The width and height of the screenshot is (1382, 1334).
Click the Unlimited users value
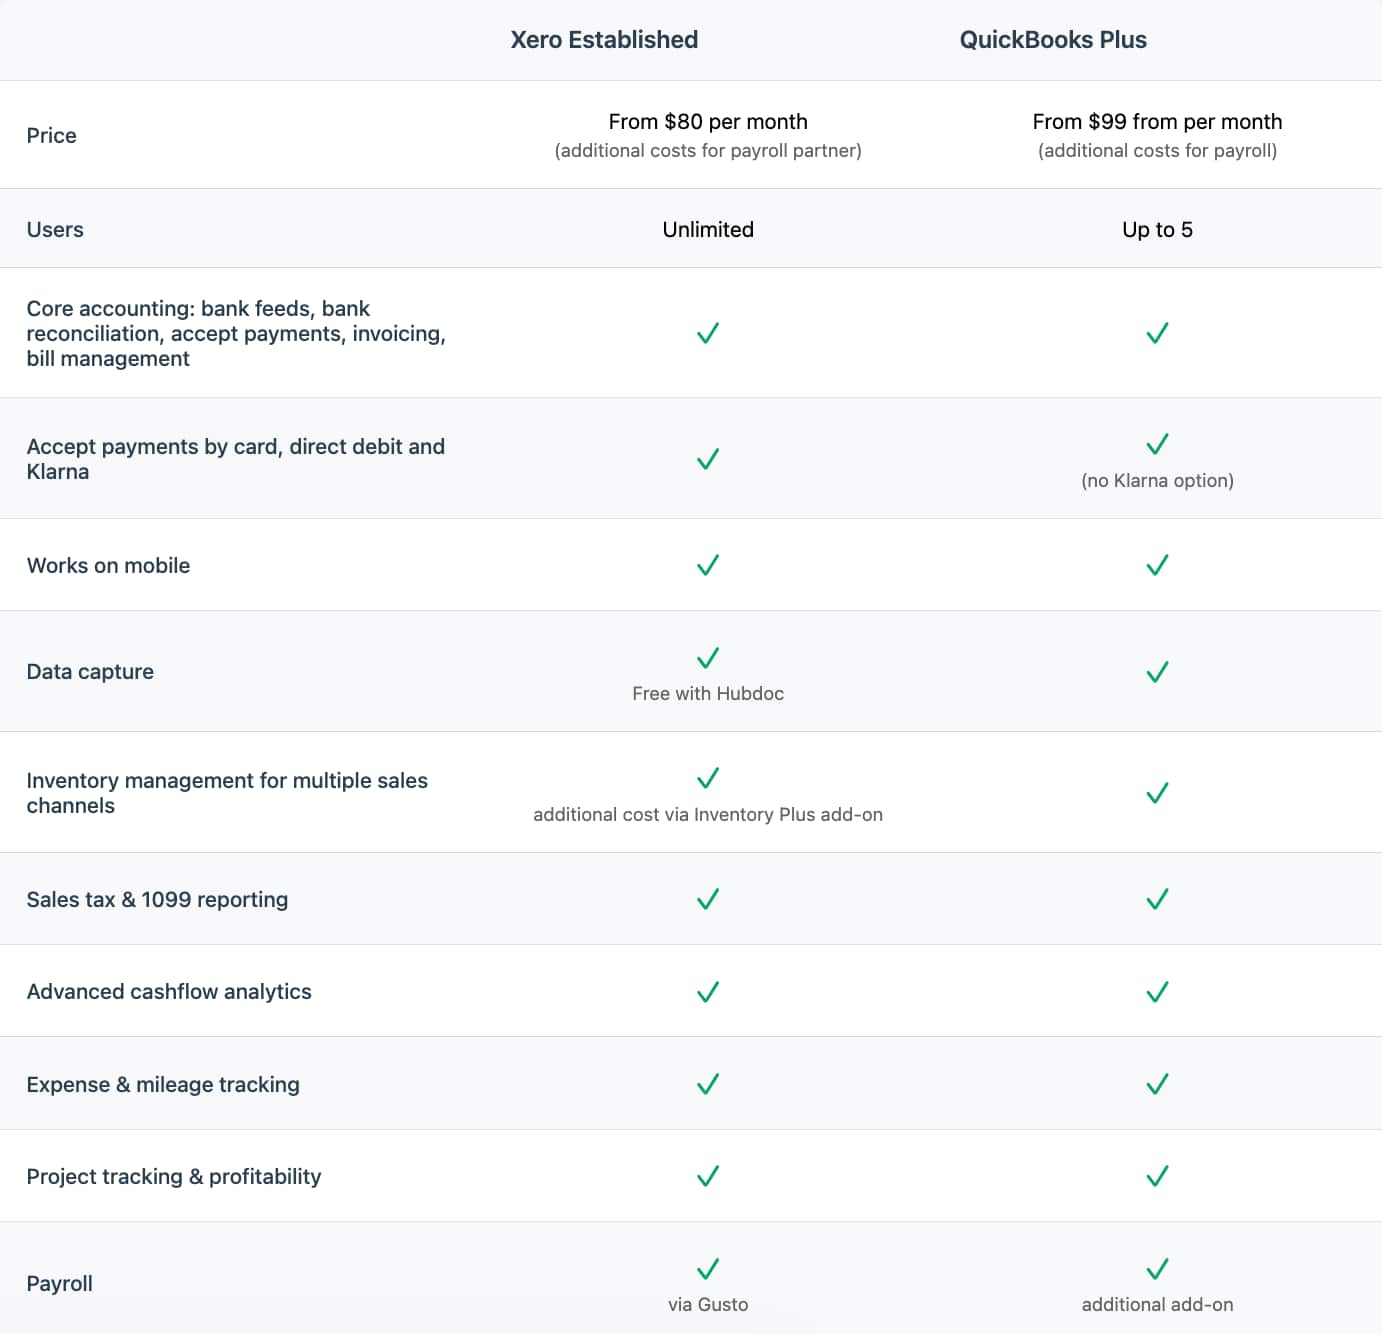[708, 230]
